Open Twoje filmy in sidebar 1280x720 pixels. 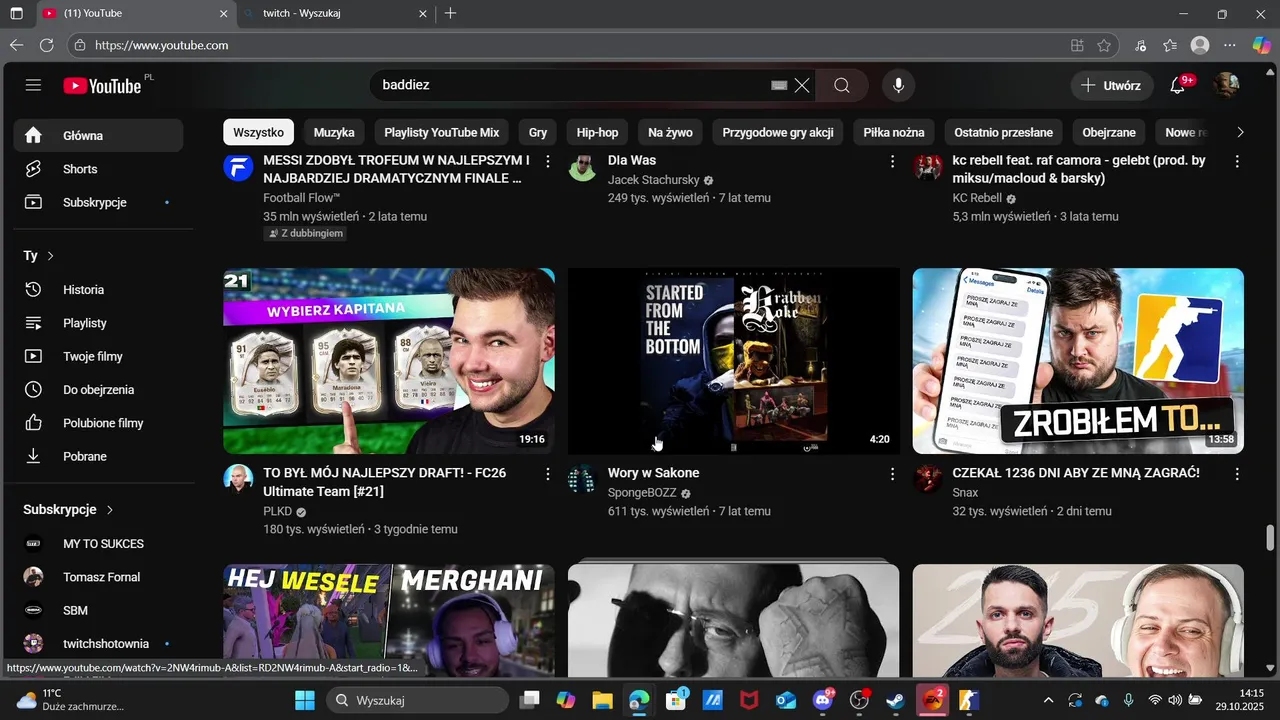pyautogui.click(x=98, y=356)
